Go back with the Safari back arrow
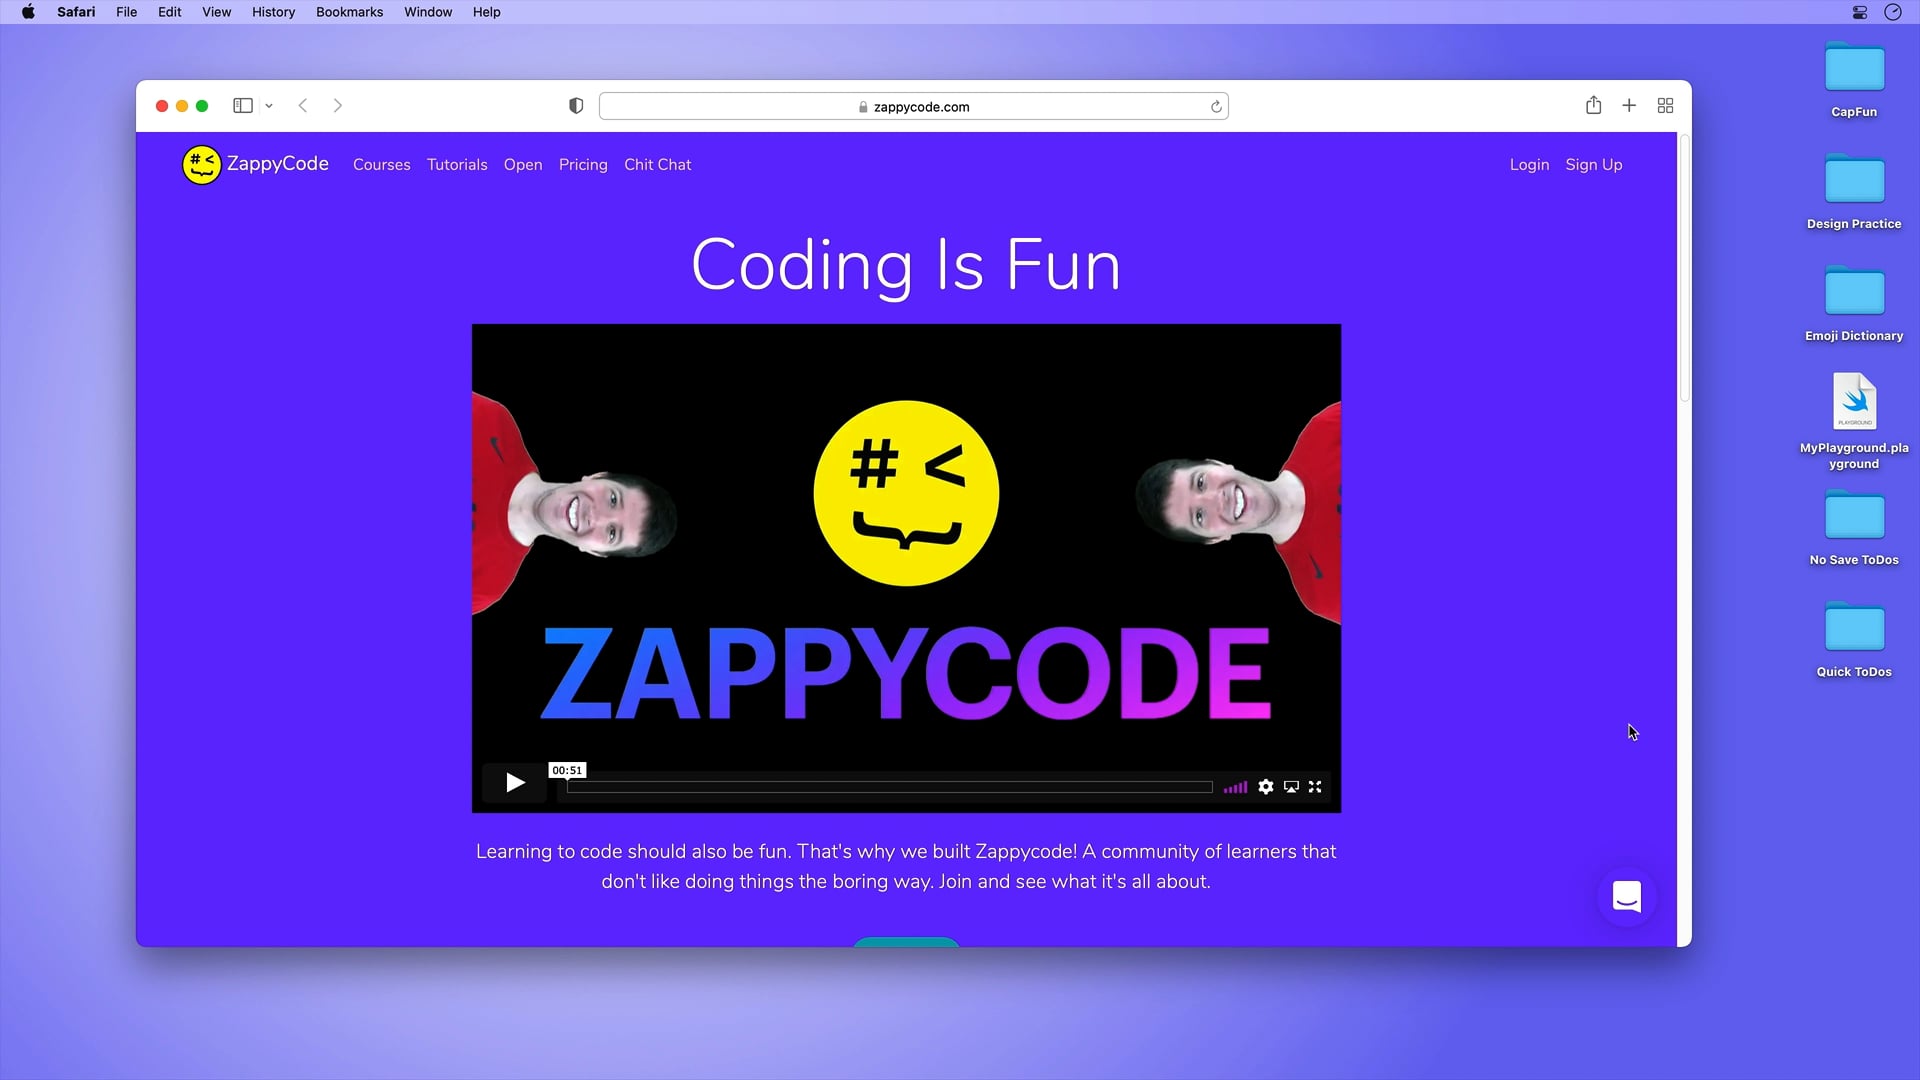The height and width of the screenshot is (1080, 1920). (x=303, y=106)
